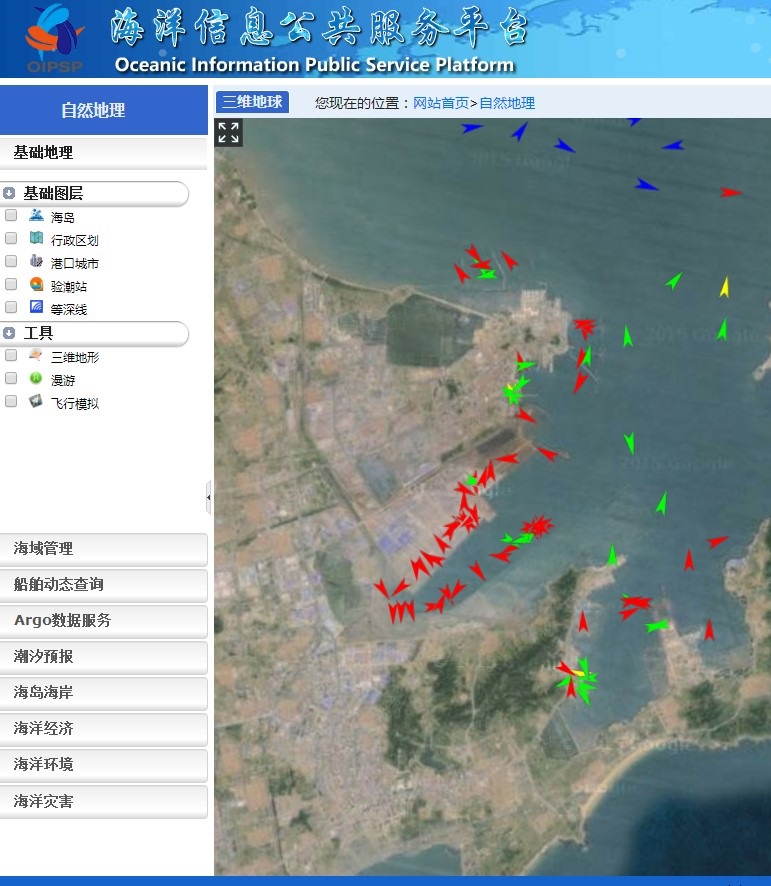Viewport: 771px width, 886px height.
Task: Collapse the 基础图层 section arrow
Action: coord(8,193)
